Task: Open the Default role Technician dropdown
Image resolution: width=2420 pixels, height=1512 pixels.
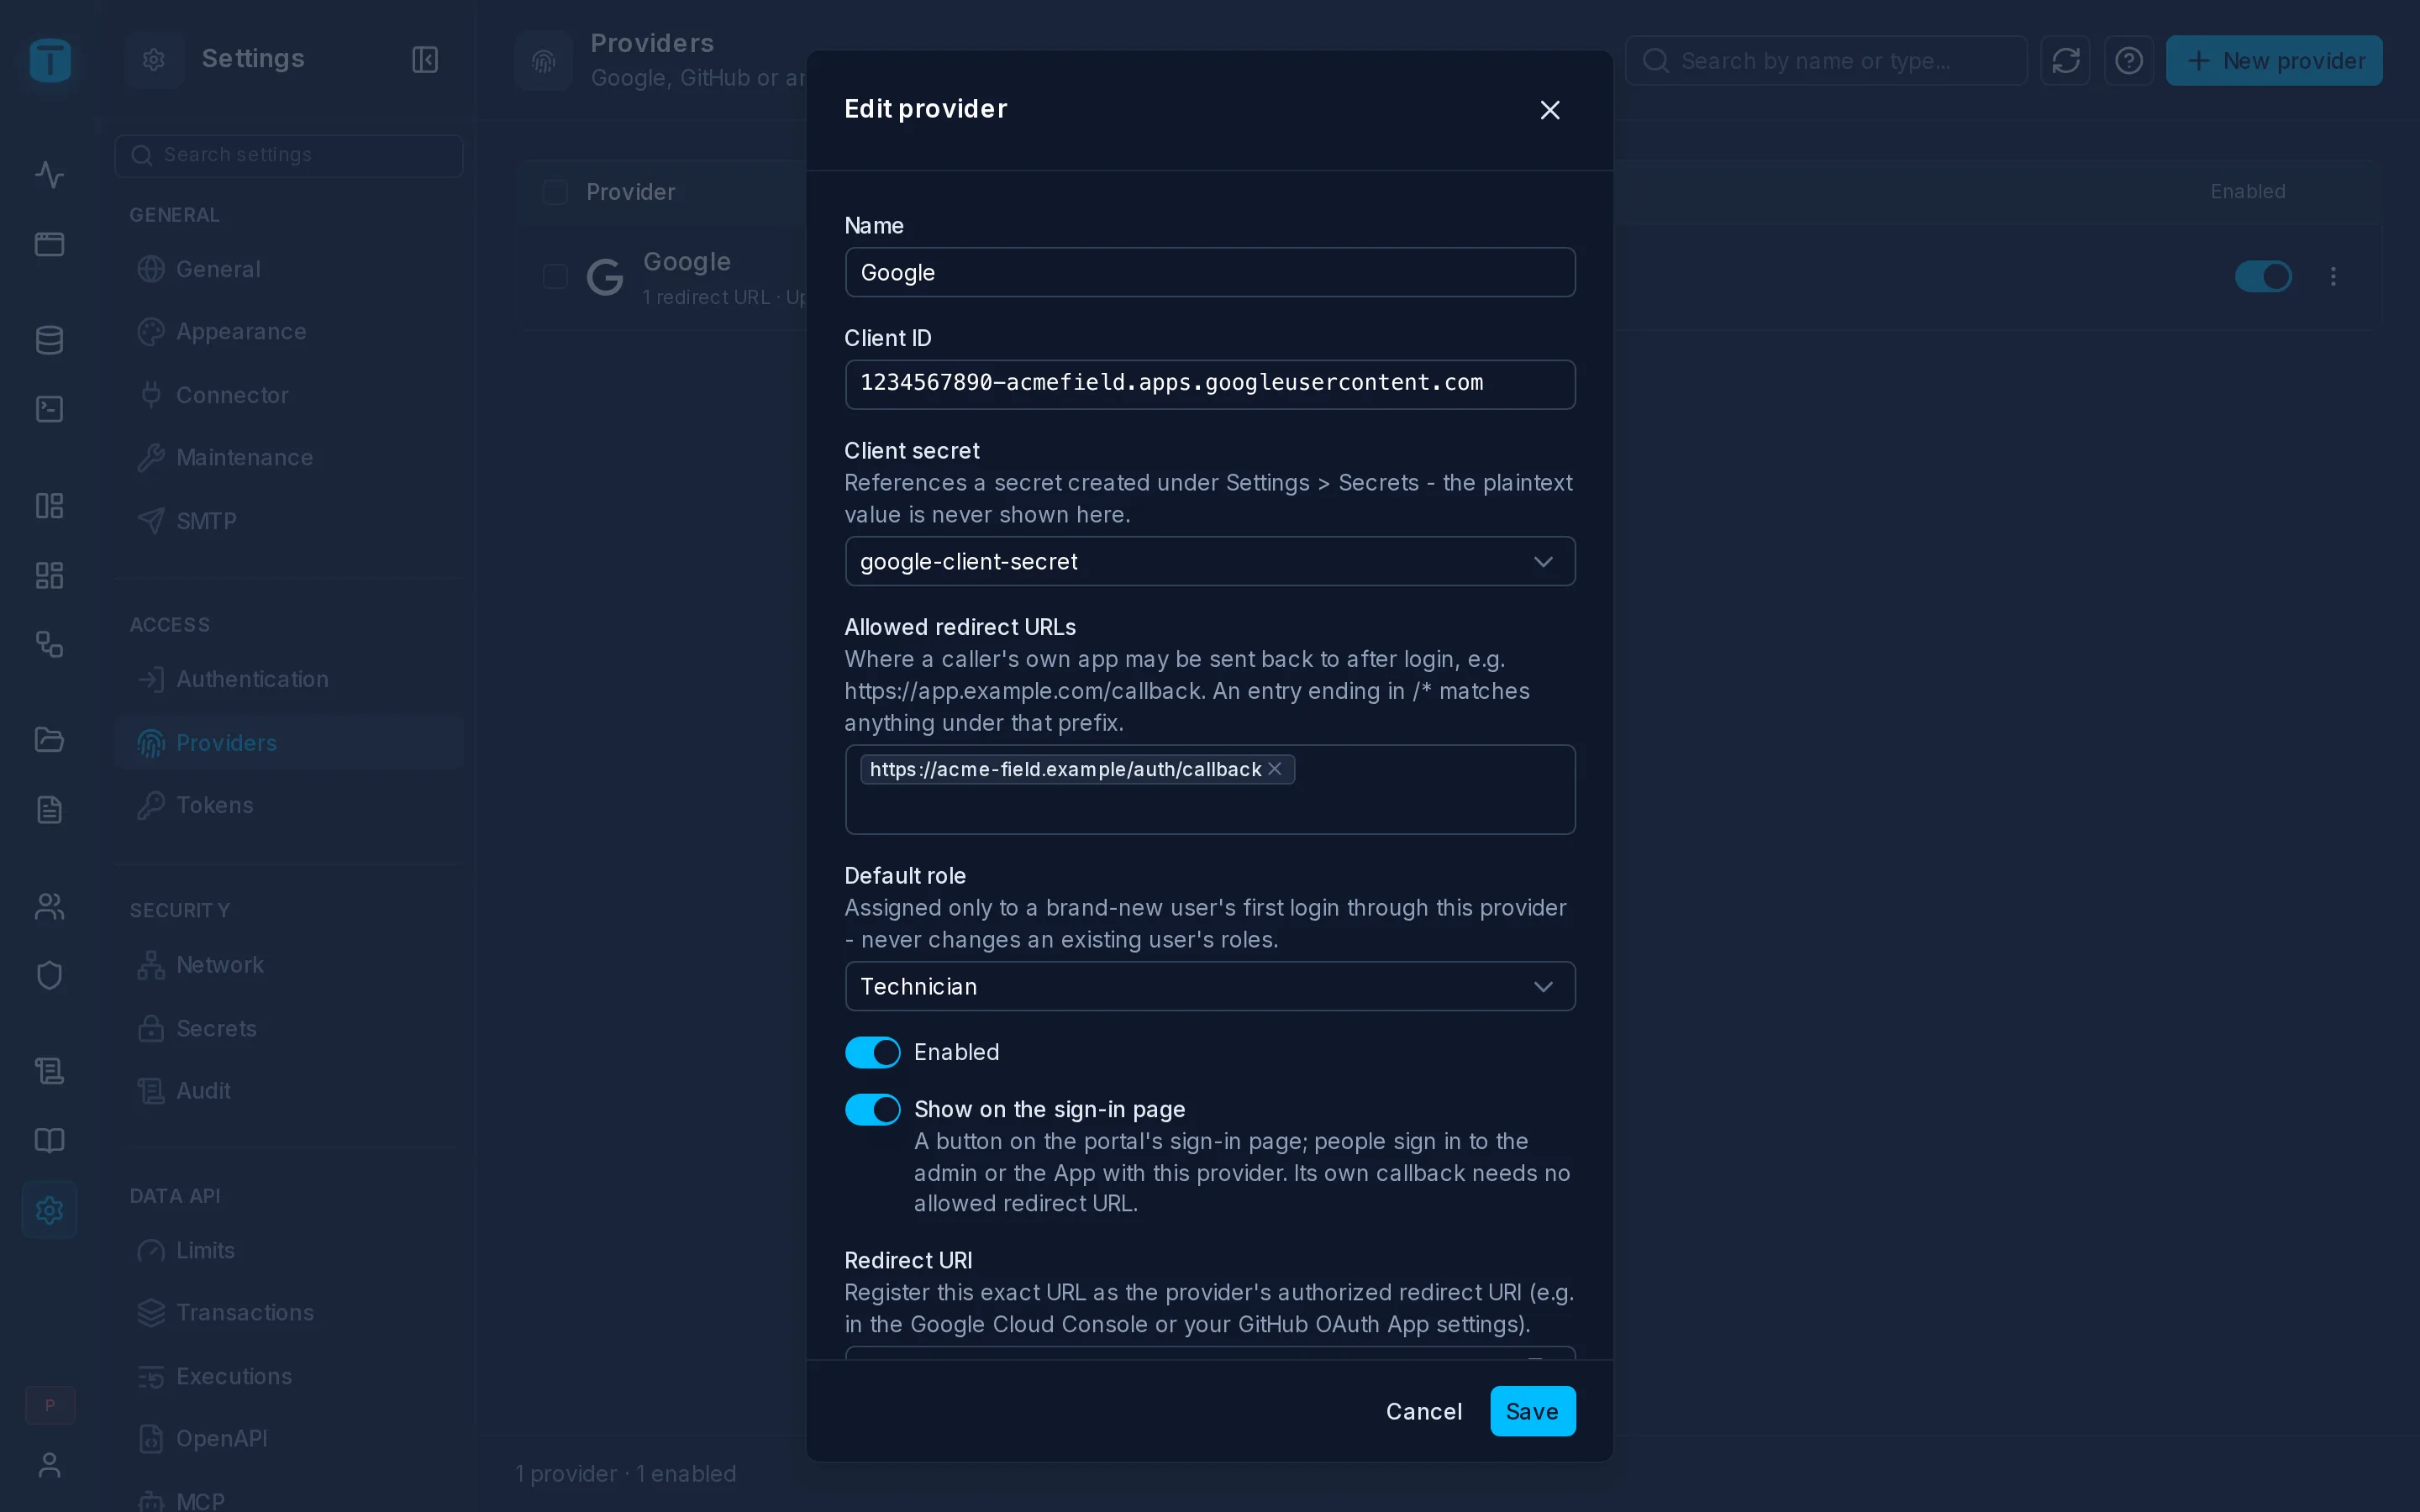Action: point(1209,987)
